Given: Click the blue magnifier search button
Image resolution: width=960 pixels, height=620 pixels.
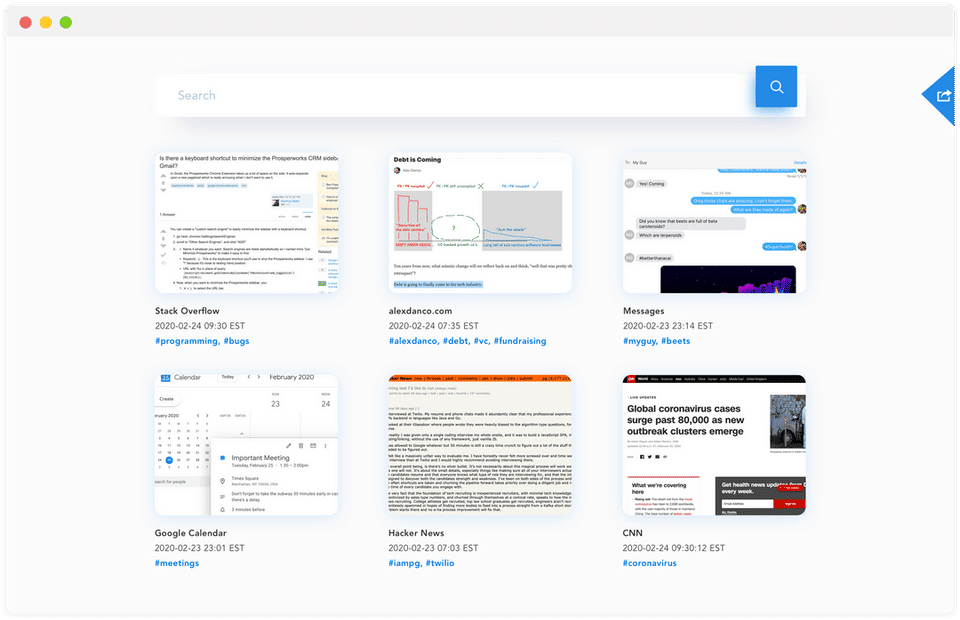Looking at the screenshot, I should tap(776, 86).
